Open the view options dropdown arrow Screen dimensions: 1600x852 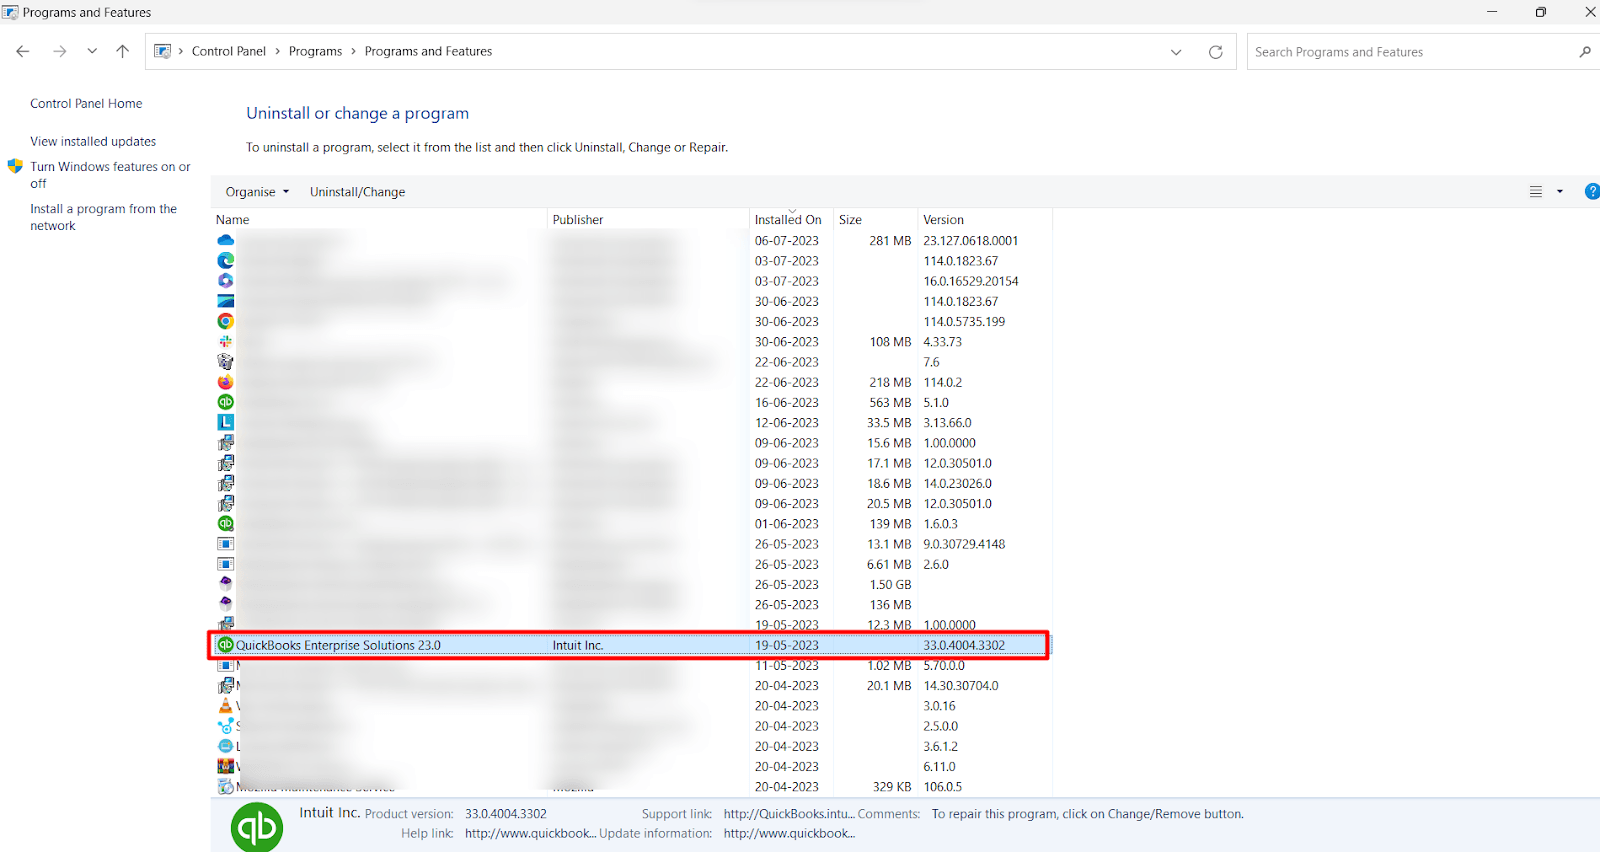click(1560, 191)
